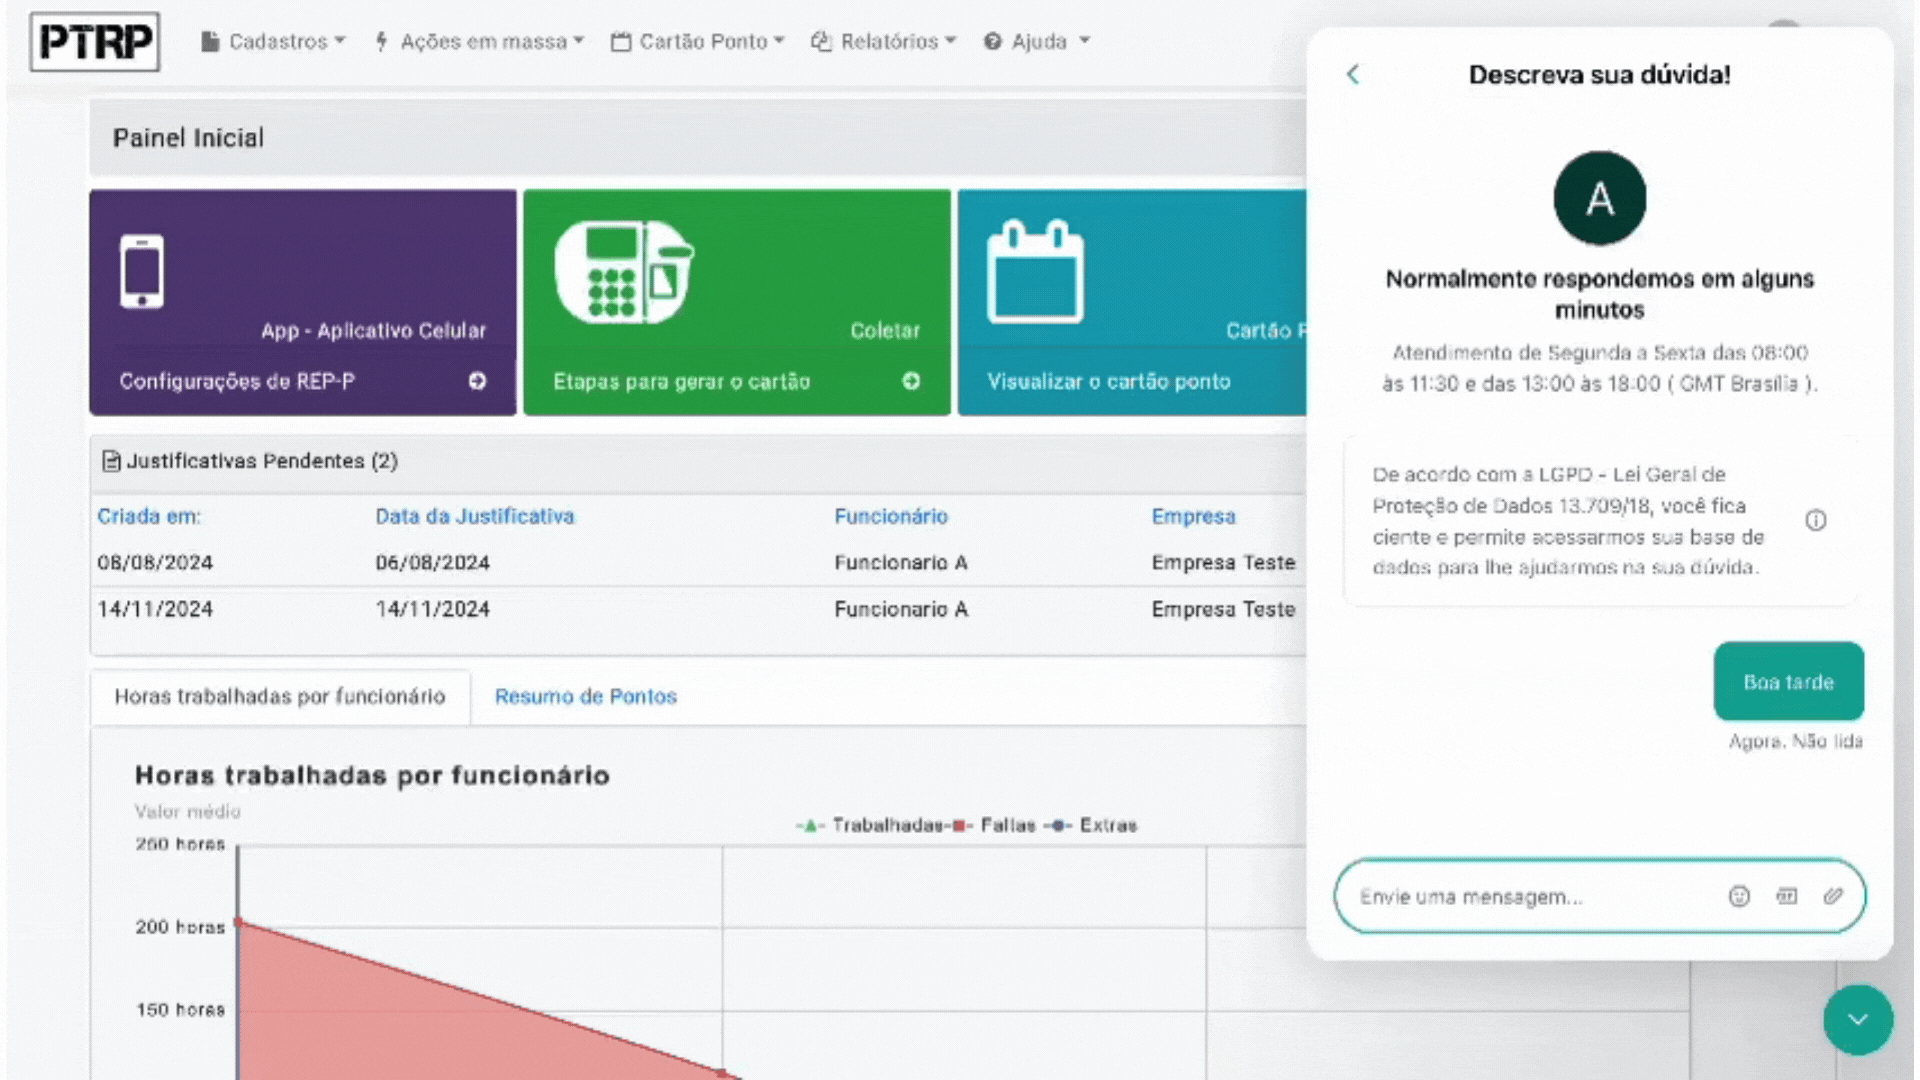Open Configurações de REP-P link

(237, 381)
